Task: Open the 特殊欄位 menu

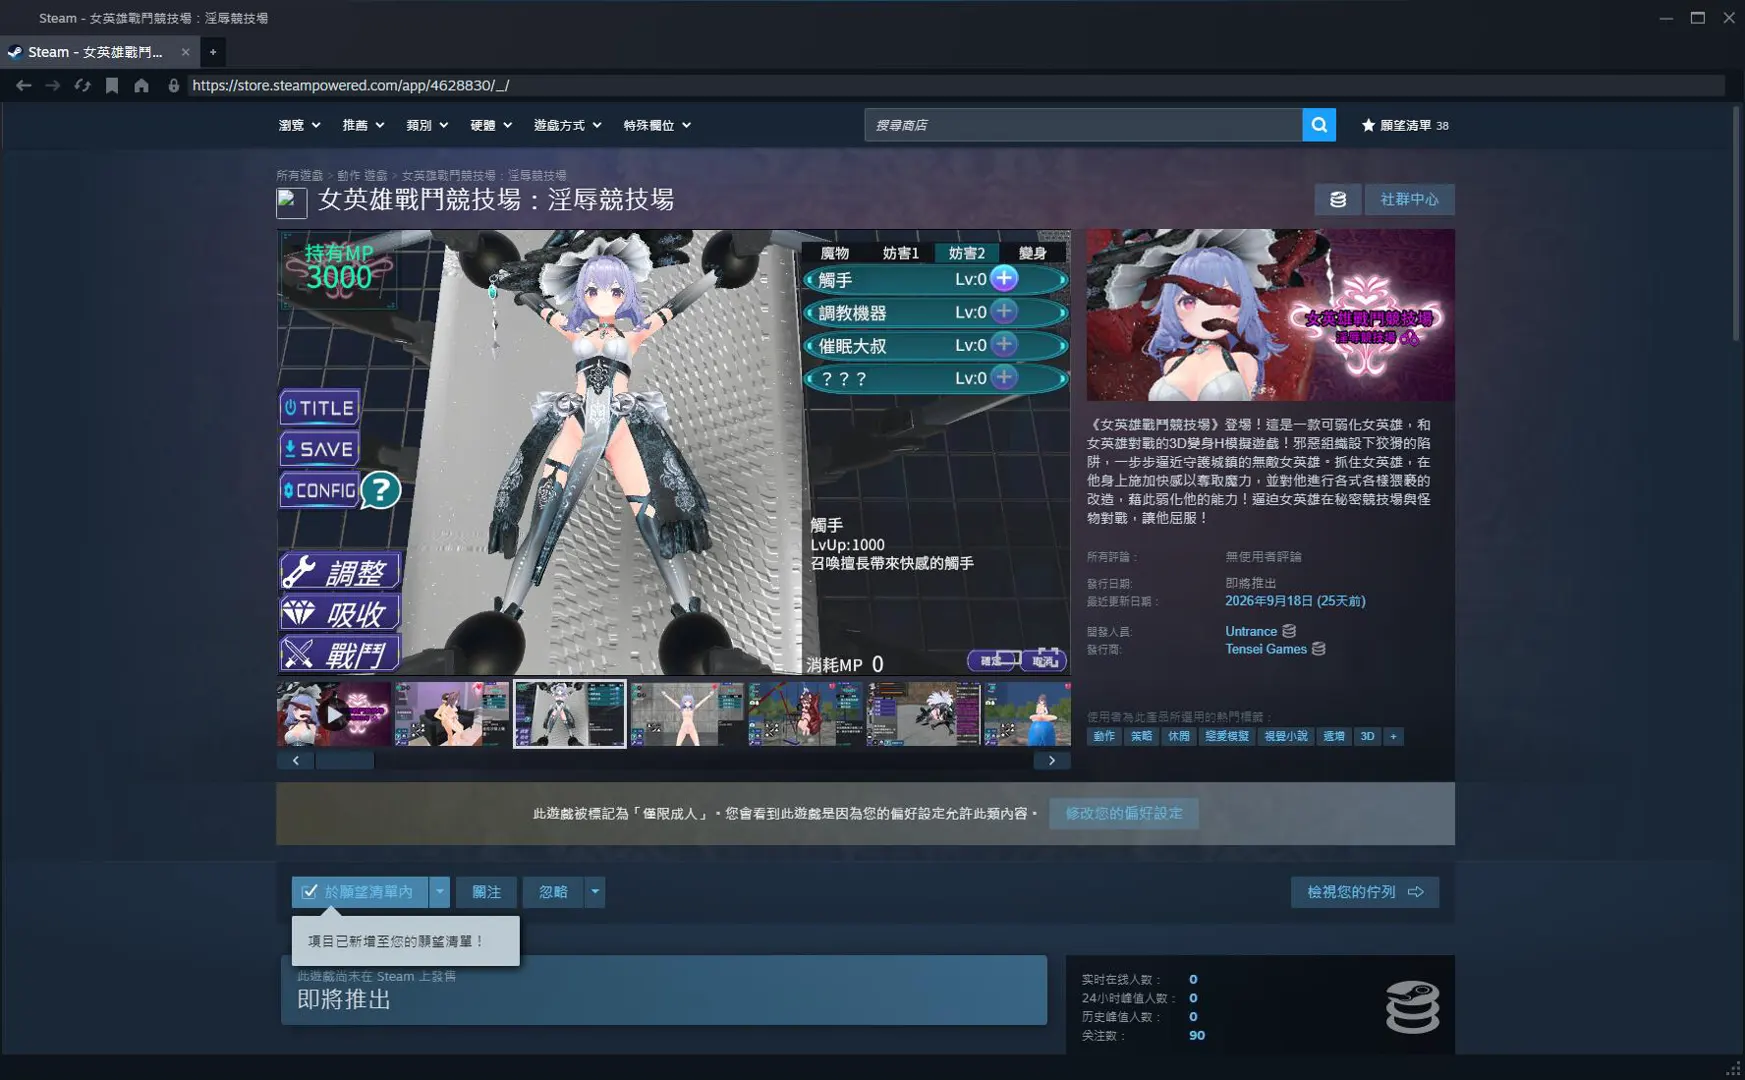Action: click(x=657, y=125)
